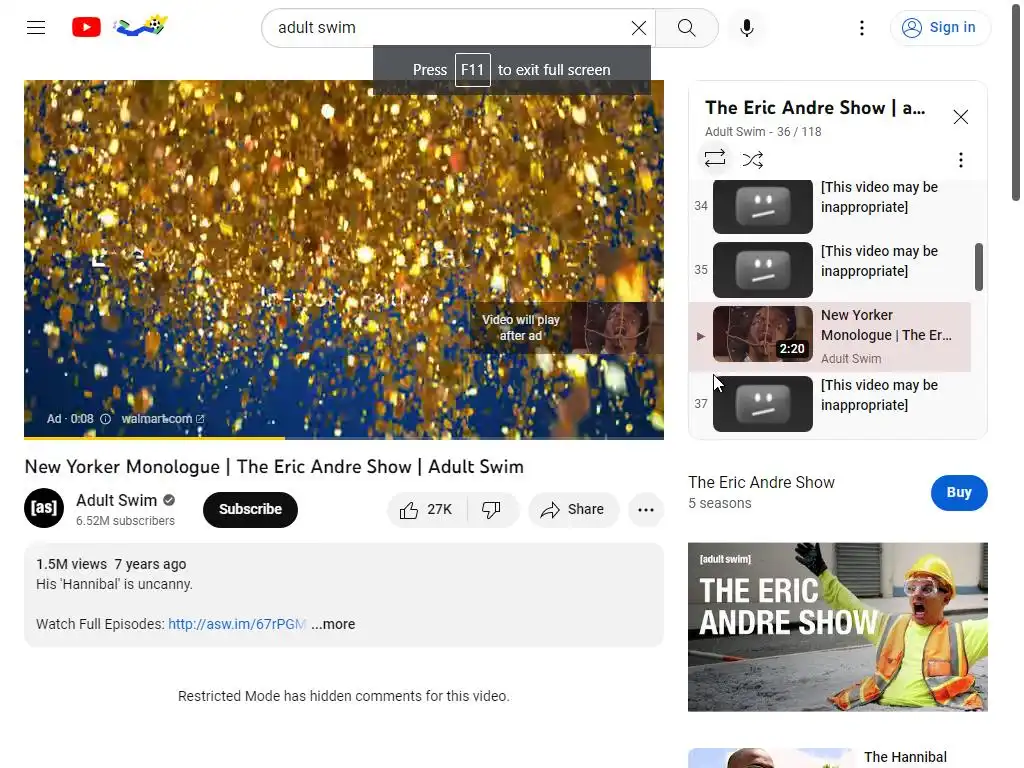Open the YouTube doodle graphic
The image size is (1024, 768).
click(x=140, y=25)
